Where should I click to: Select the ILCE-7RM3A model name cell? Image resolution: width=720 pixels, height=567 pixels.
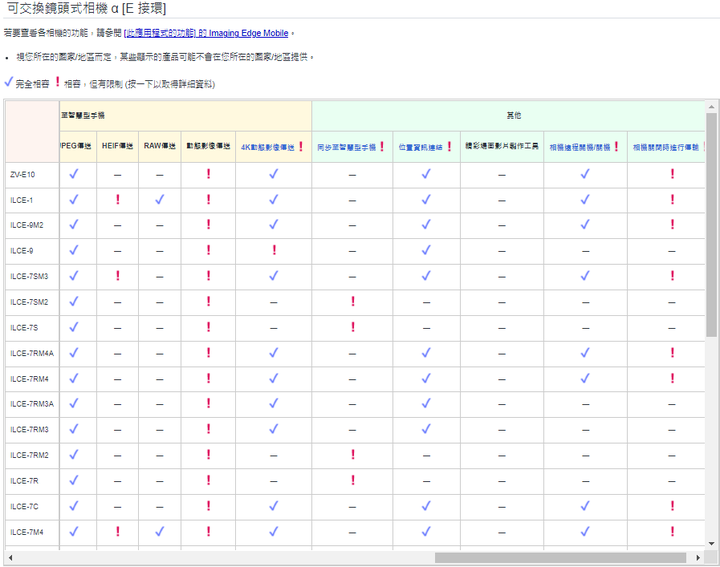pos(32,404)
